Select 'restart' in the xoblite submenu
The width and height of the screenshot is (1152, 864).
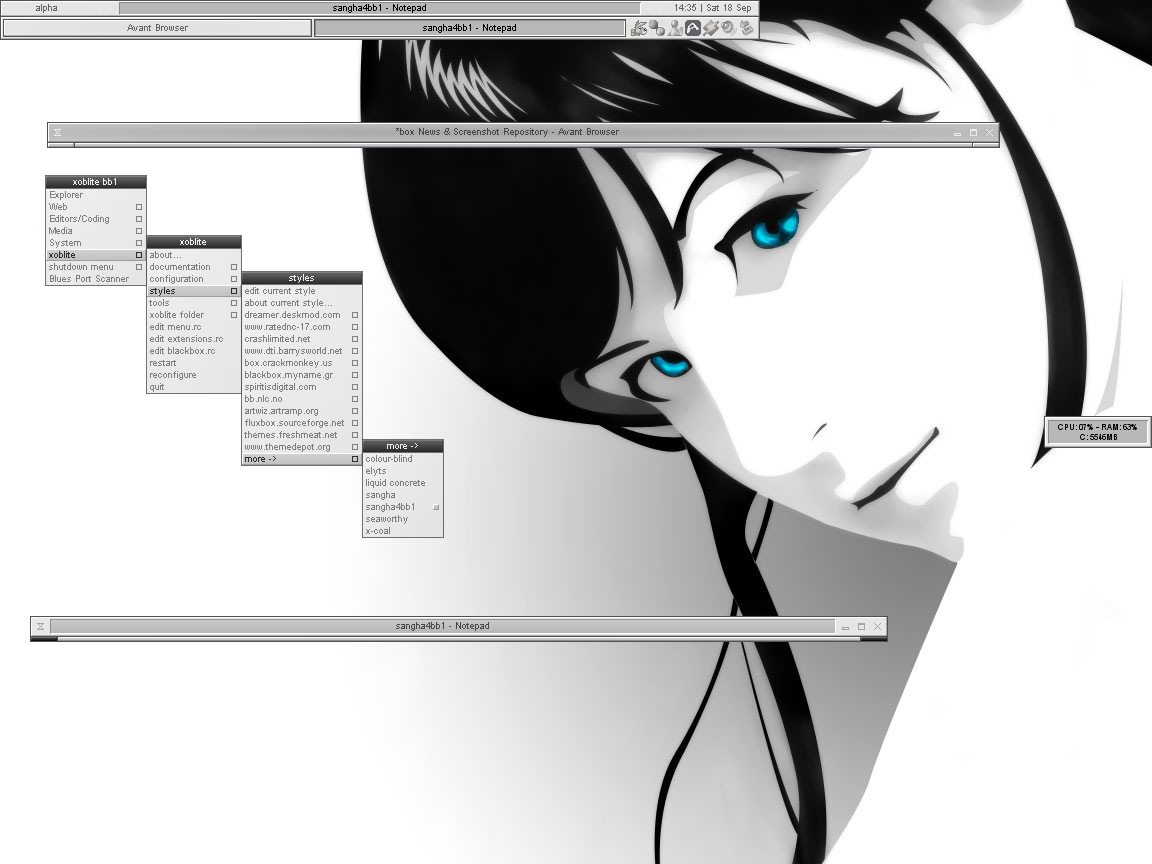pyautogui.click(x=194, y=363)
